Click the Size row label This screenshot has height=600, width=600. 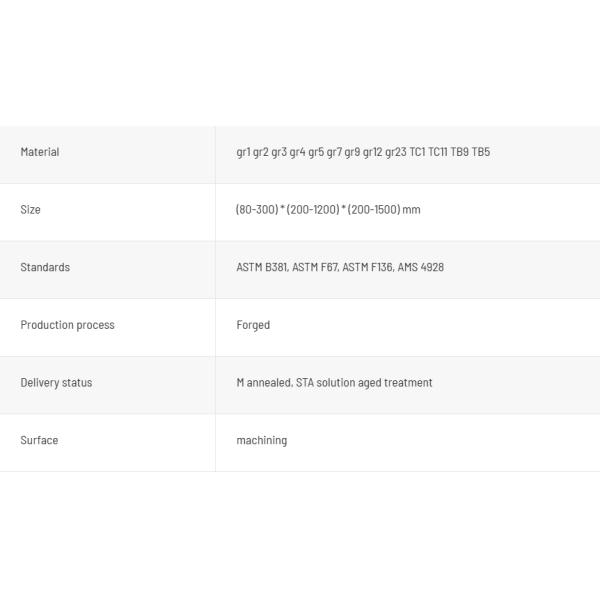tap(30, 210)
